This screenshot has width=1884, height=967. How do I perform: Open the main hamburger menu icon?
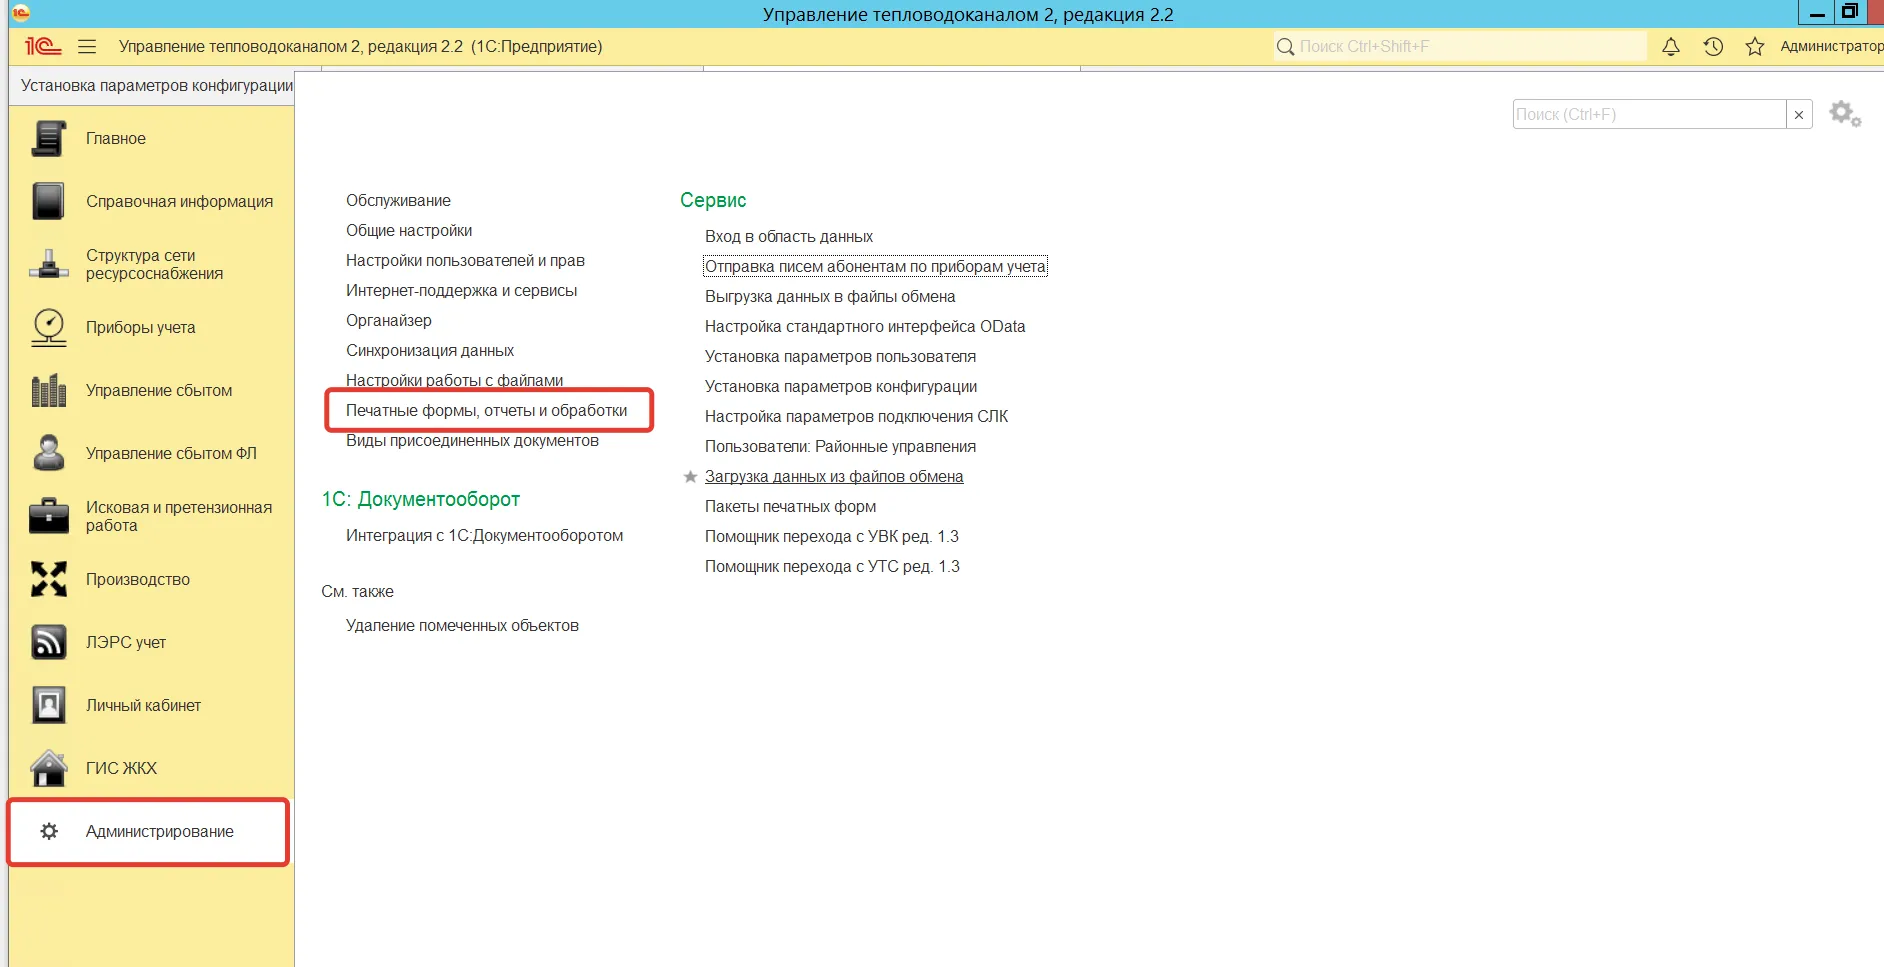pyautogui.click(x=87, y=46)
